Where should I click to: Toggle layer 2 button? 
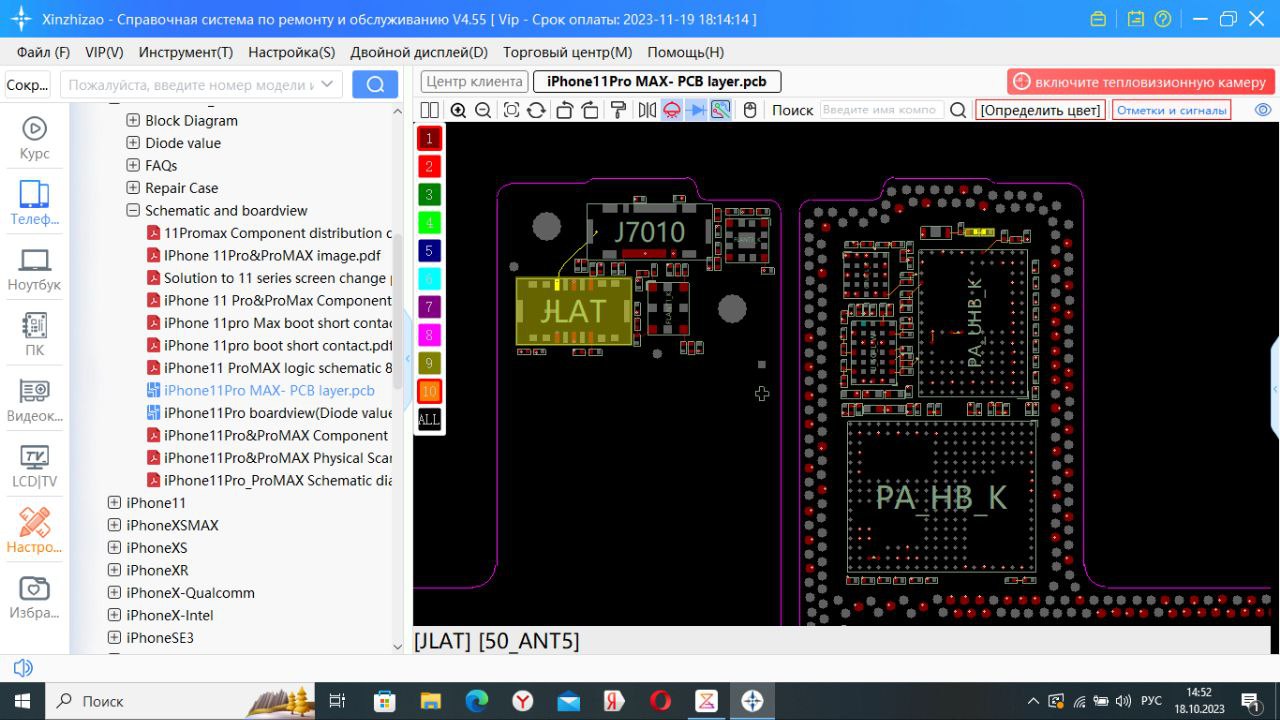[x=429, y=166]
